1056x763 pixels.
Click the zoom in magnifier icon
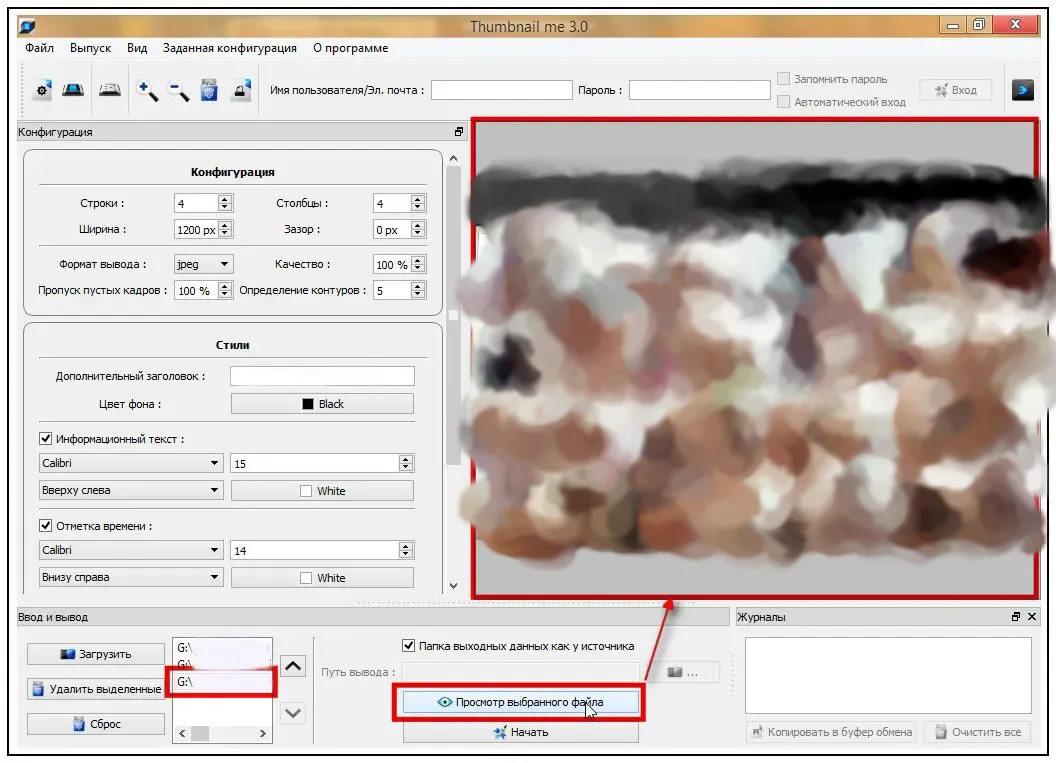(x=147, y=90)
